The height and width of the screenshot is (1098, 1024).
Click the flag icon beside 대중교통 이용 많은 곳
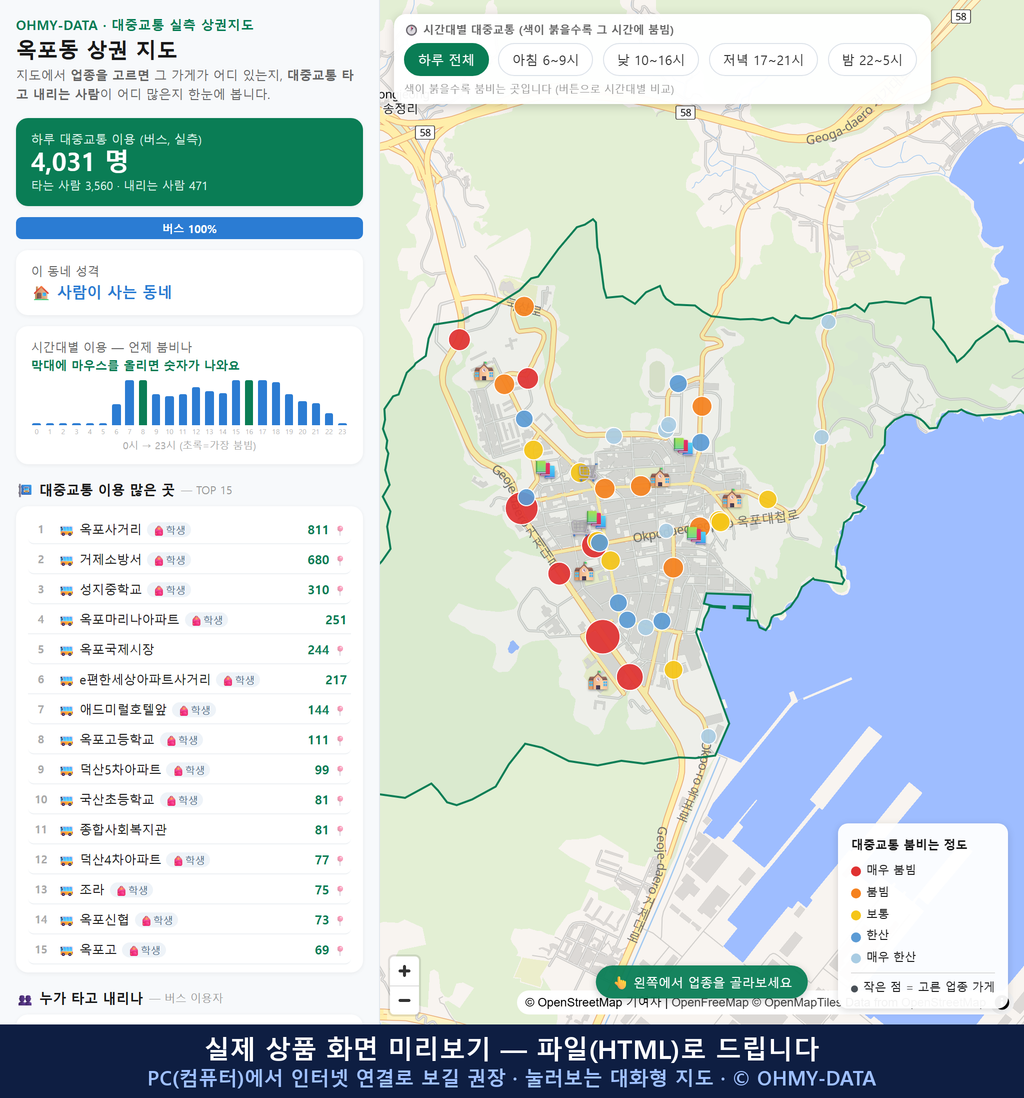(25, 490)
